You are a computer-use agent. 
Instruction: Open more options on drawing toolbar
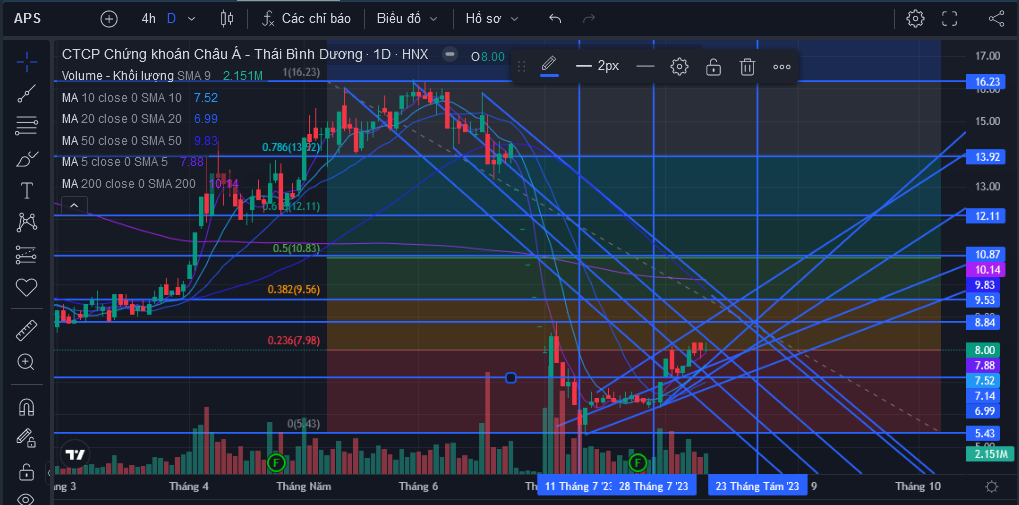coord(781,66)
